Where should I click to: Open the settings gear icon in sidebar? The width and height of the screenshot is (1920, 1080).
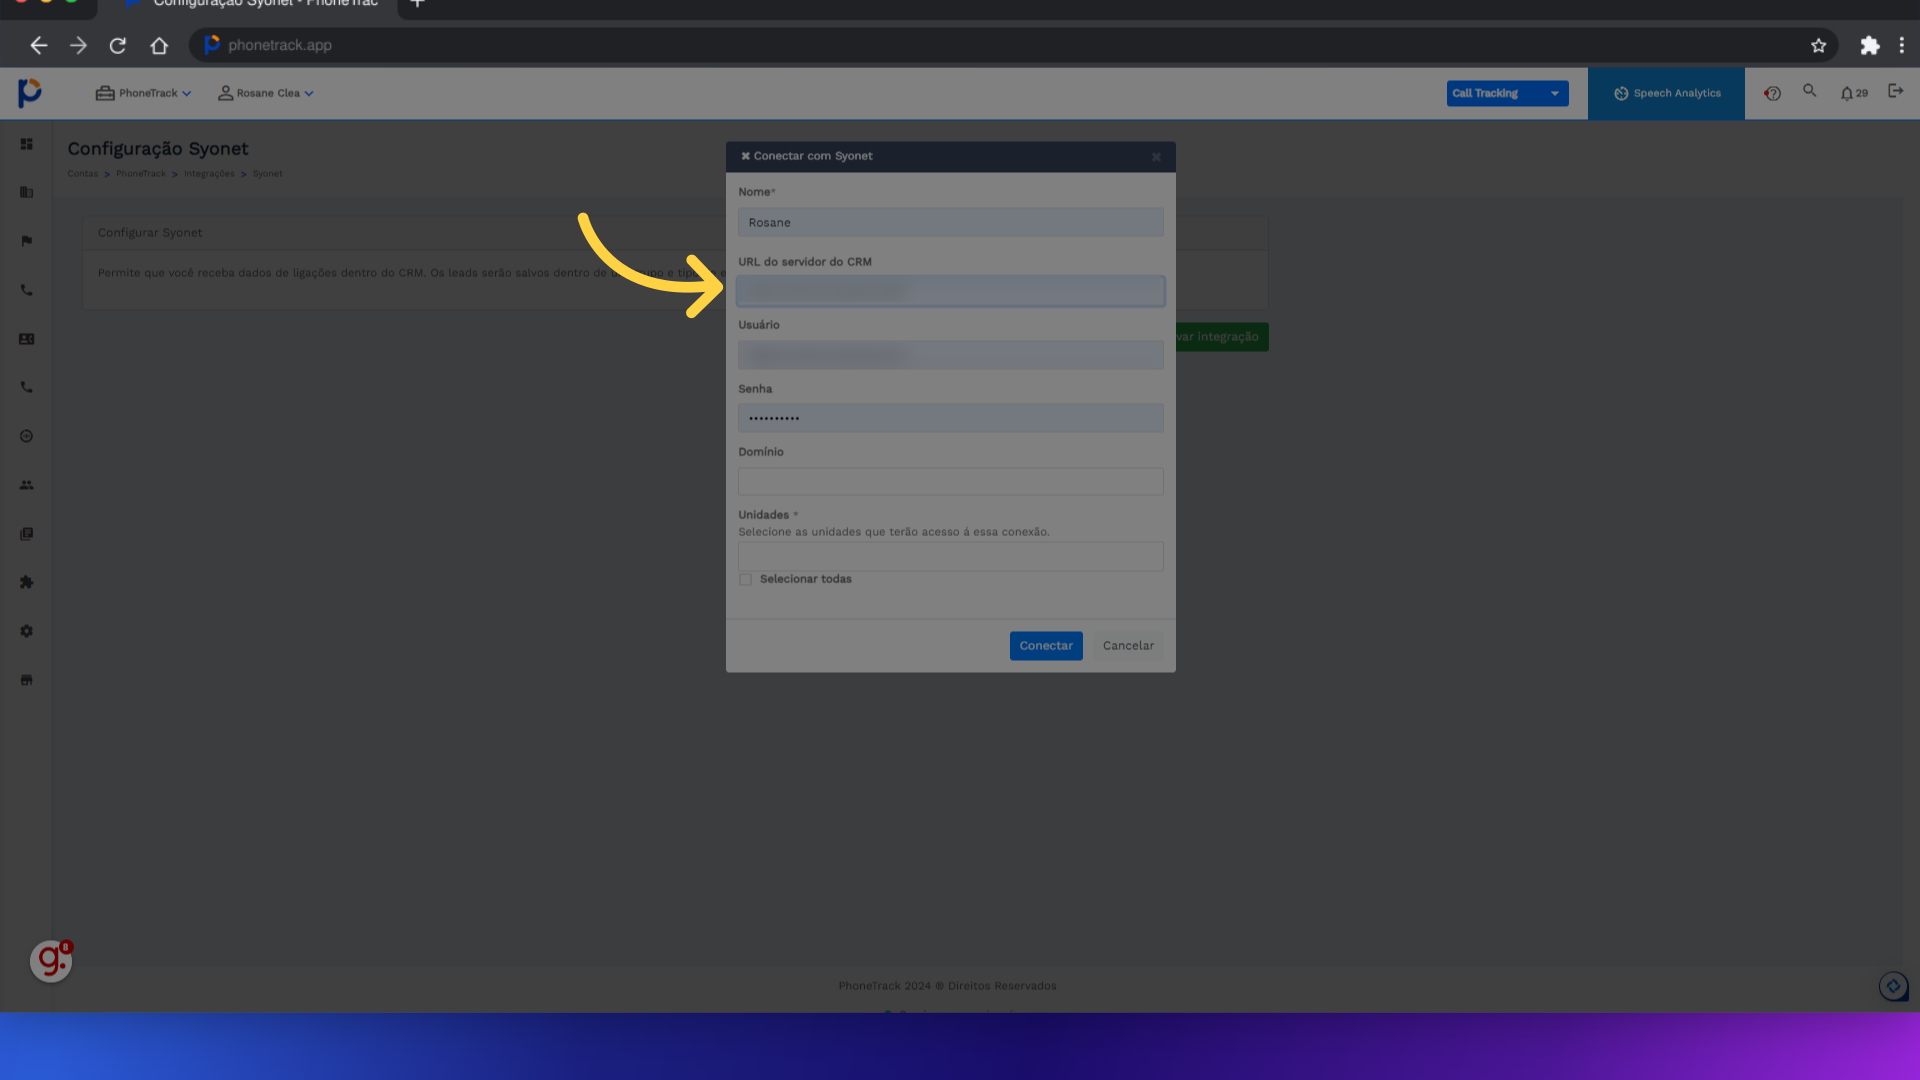click(x=27, y=631)
